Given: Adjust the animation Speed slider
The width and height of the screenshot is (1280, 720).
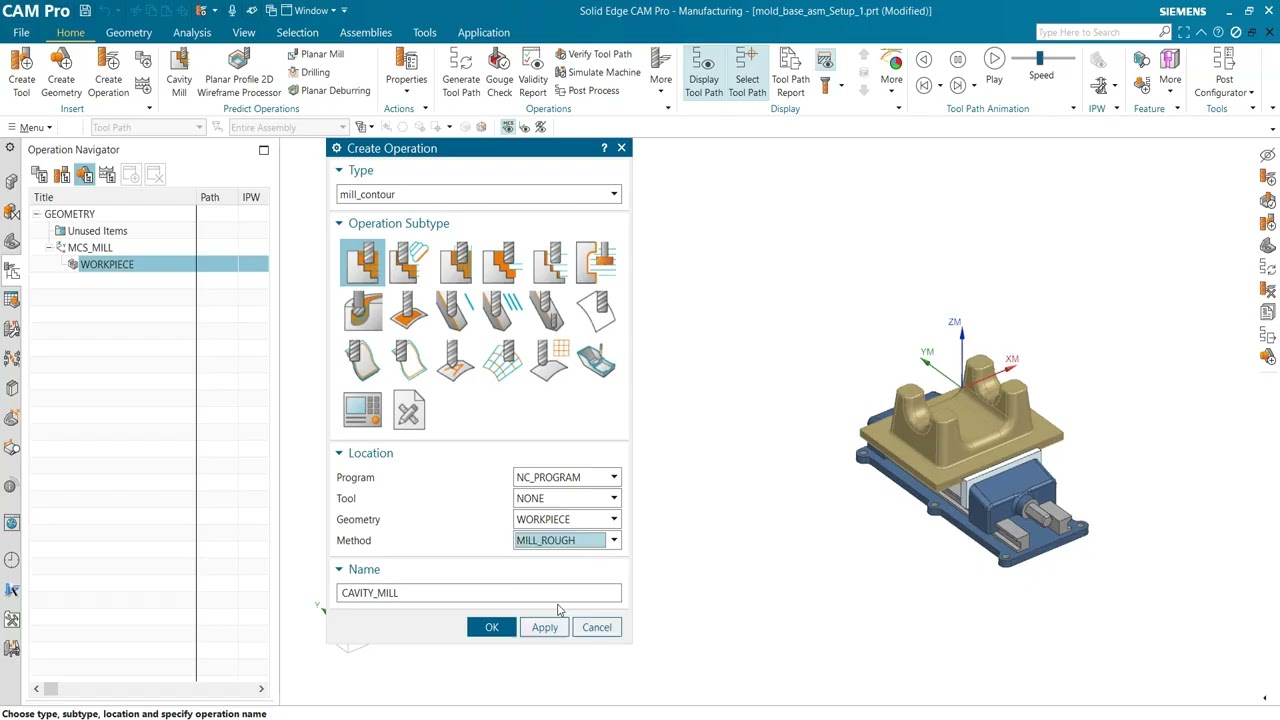Looking at the screenshot, I should click(x=1040, y=59).
